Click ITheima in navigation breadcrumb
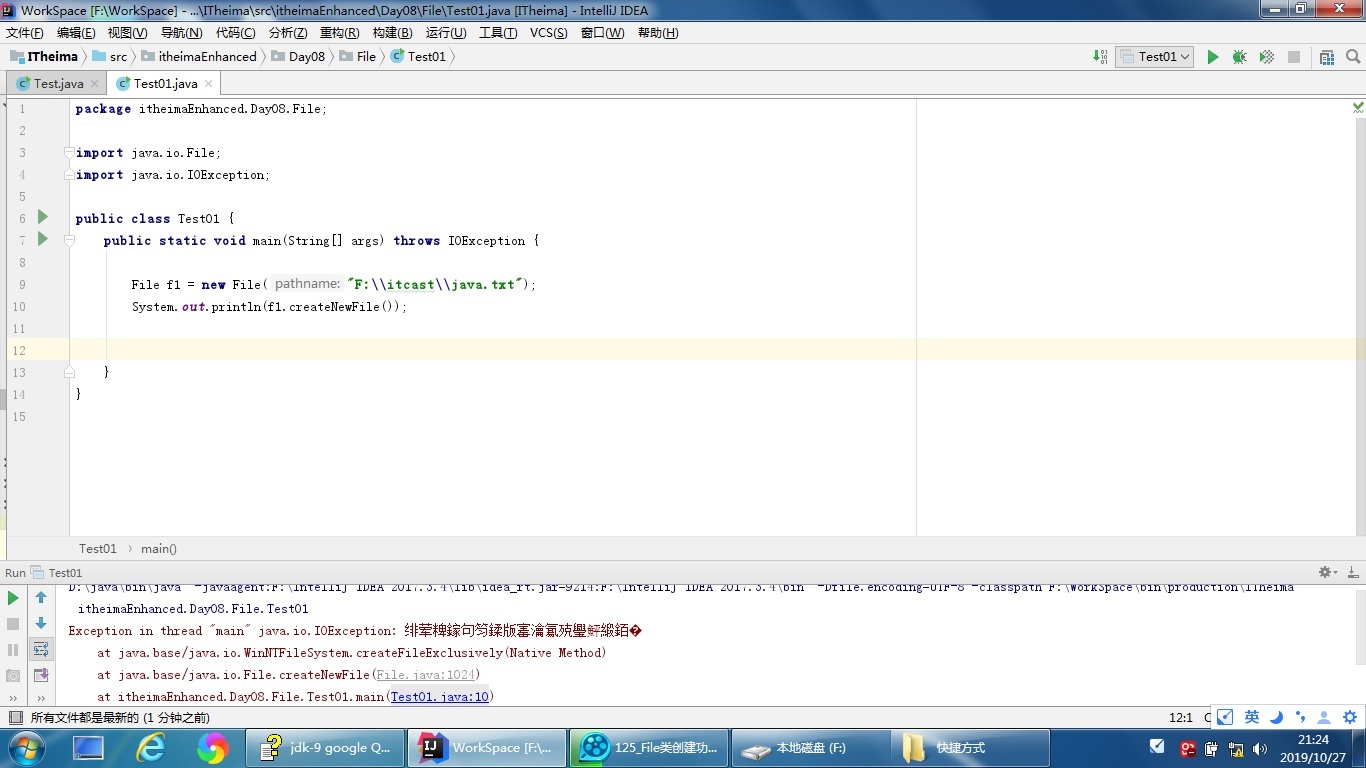This screenshot has width=1366, height=768. coord(44,57)
